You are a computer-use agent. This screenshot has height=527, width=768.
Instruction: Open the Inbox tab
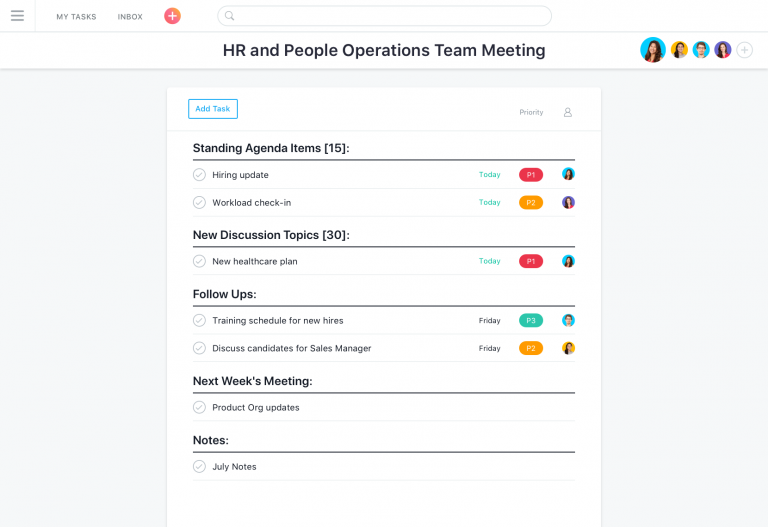(130, 17)
